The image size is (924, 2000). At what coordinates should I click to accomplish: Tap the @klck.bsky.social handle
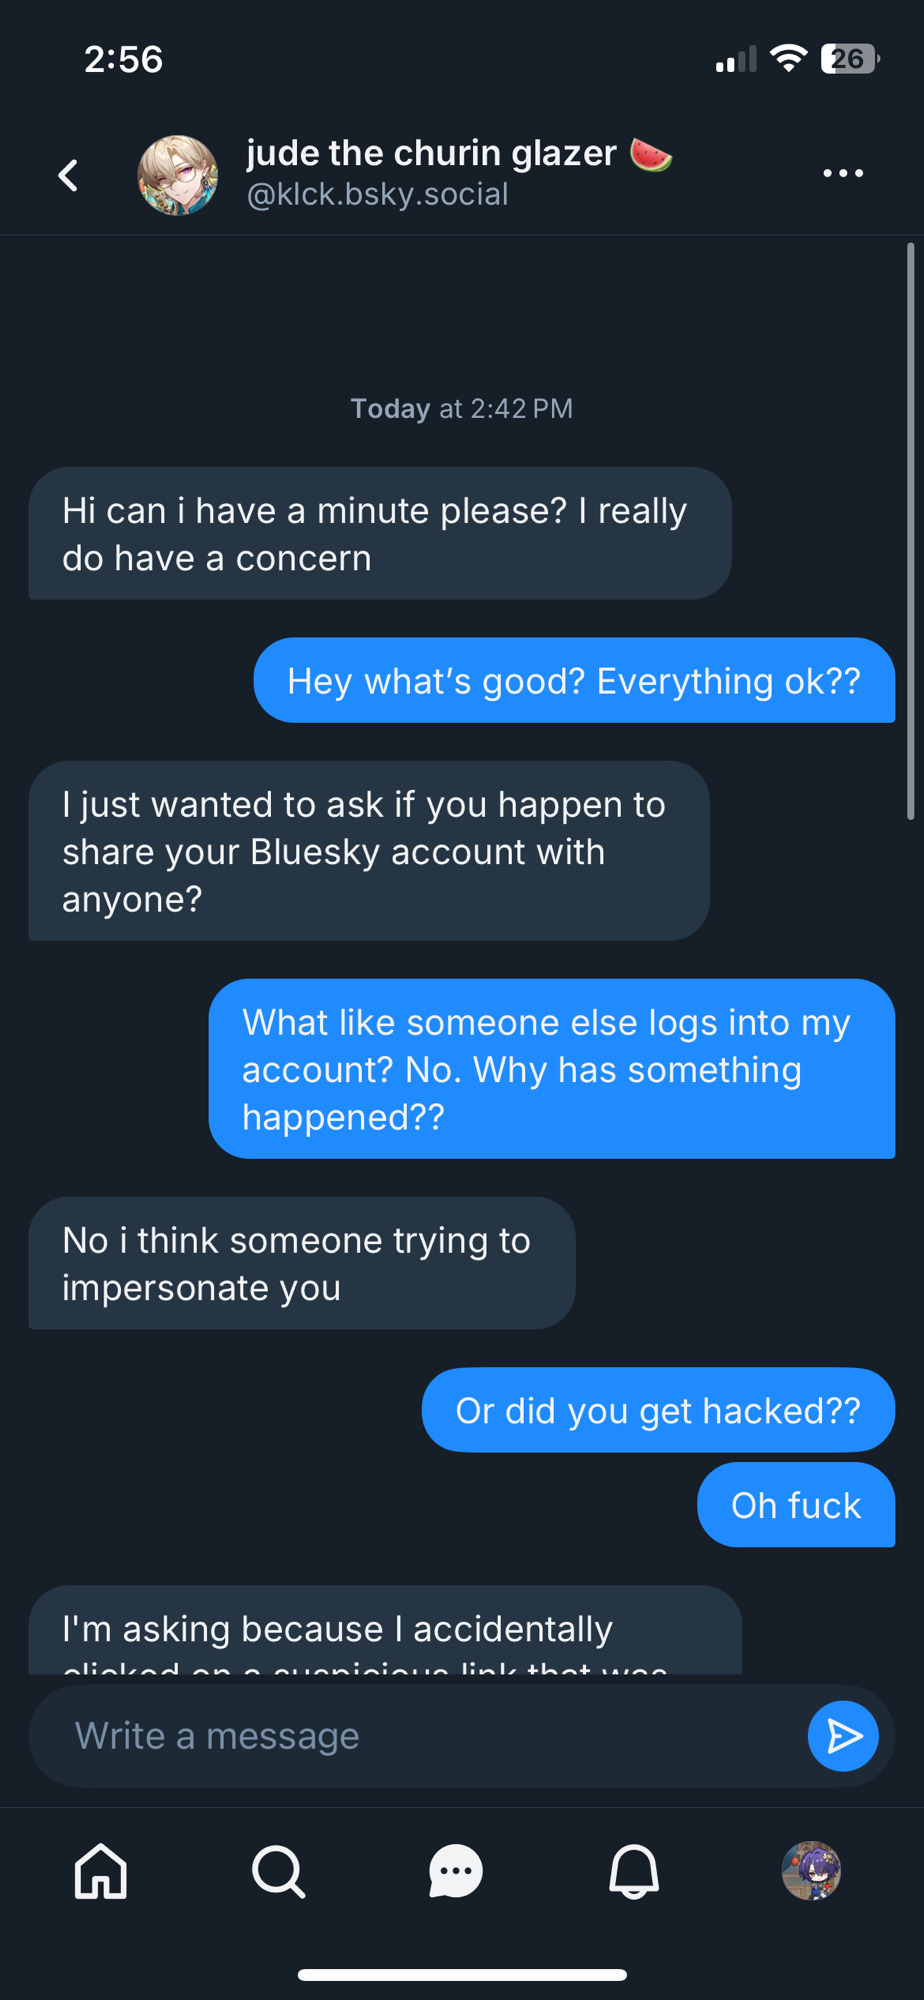378,195
